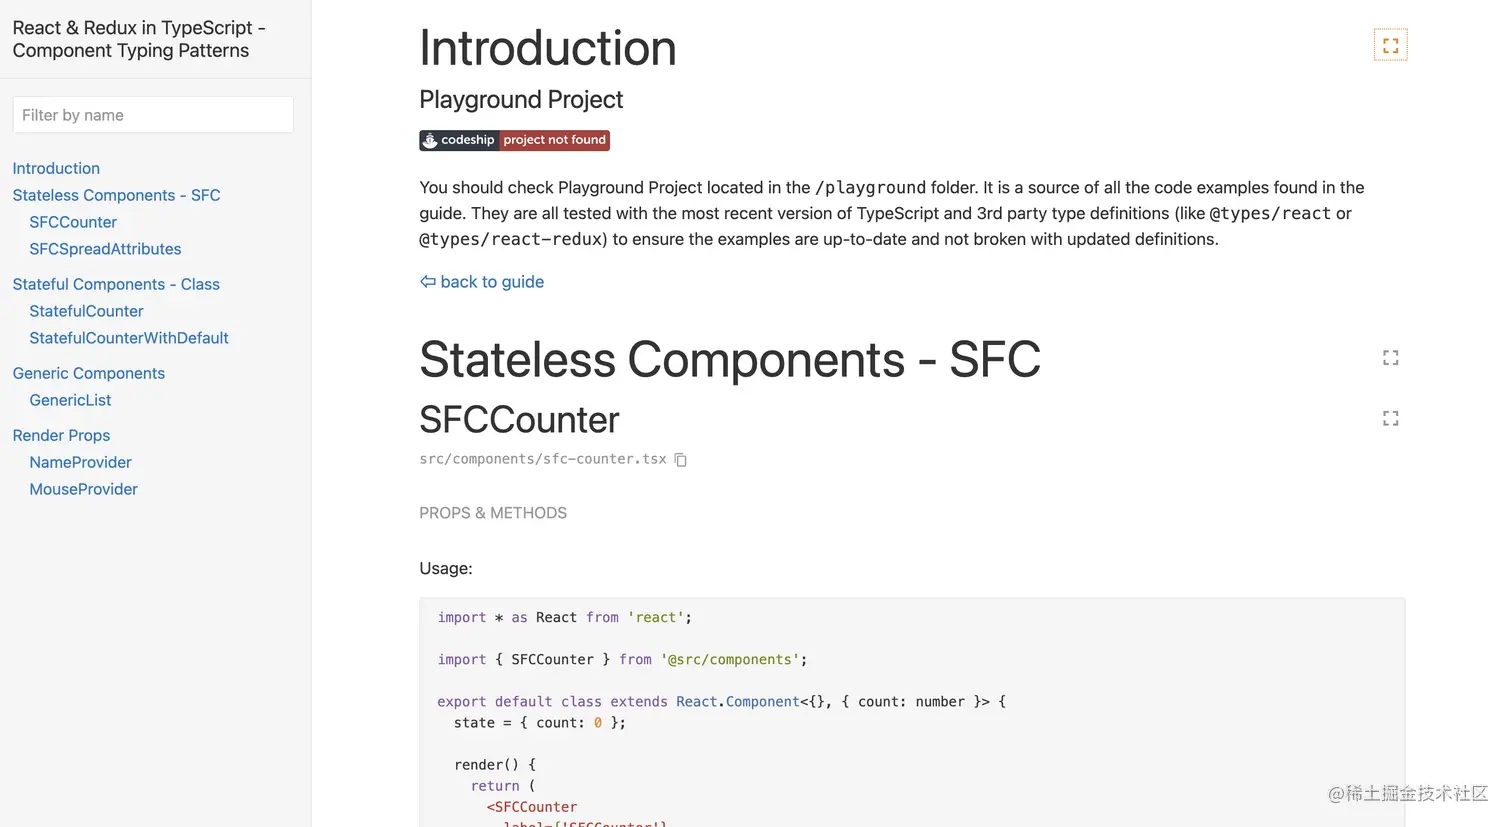Open isolated view for Stateless Components section

pyautogui.click(x=1390, y=358)
